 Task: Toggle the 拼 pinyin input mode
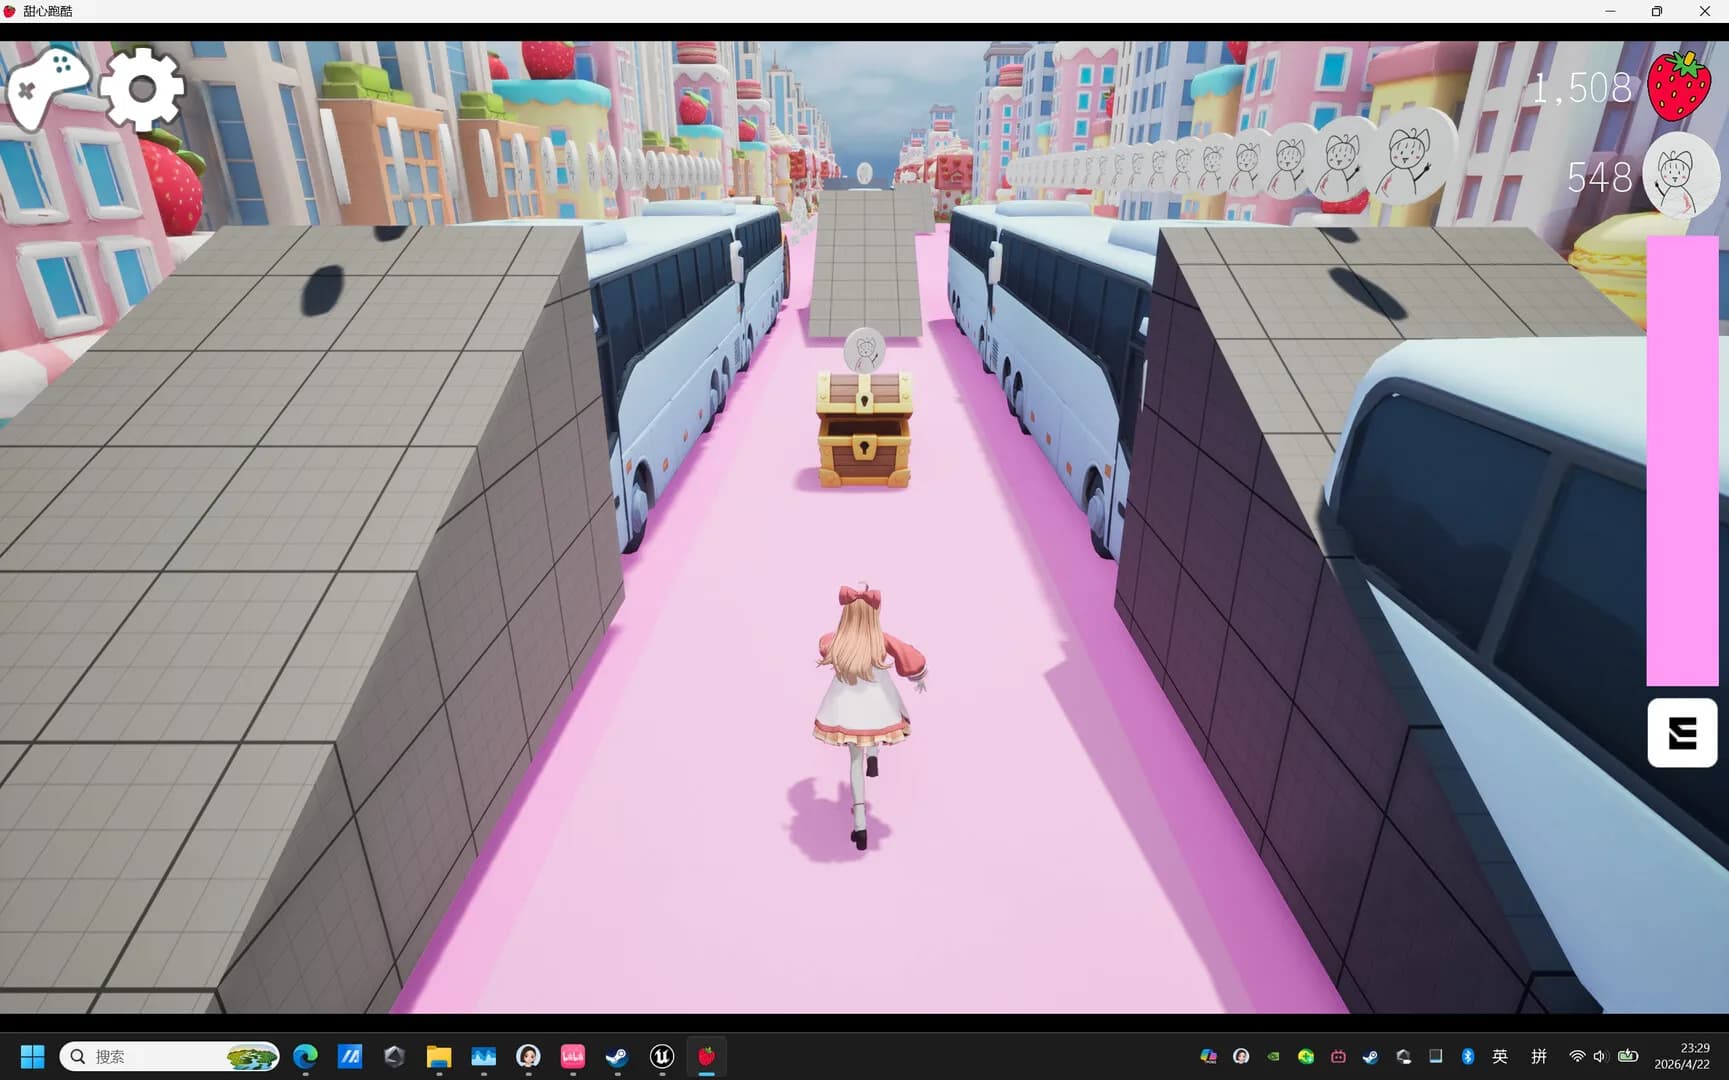coord(1539,1056)
